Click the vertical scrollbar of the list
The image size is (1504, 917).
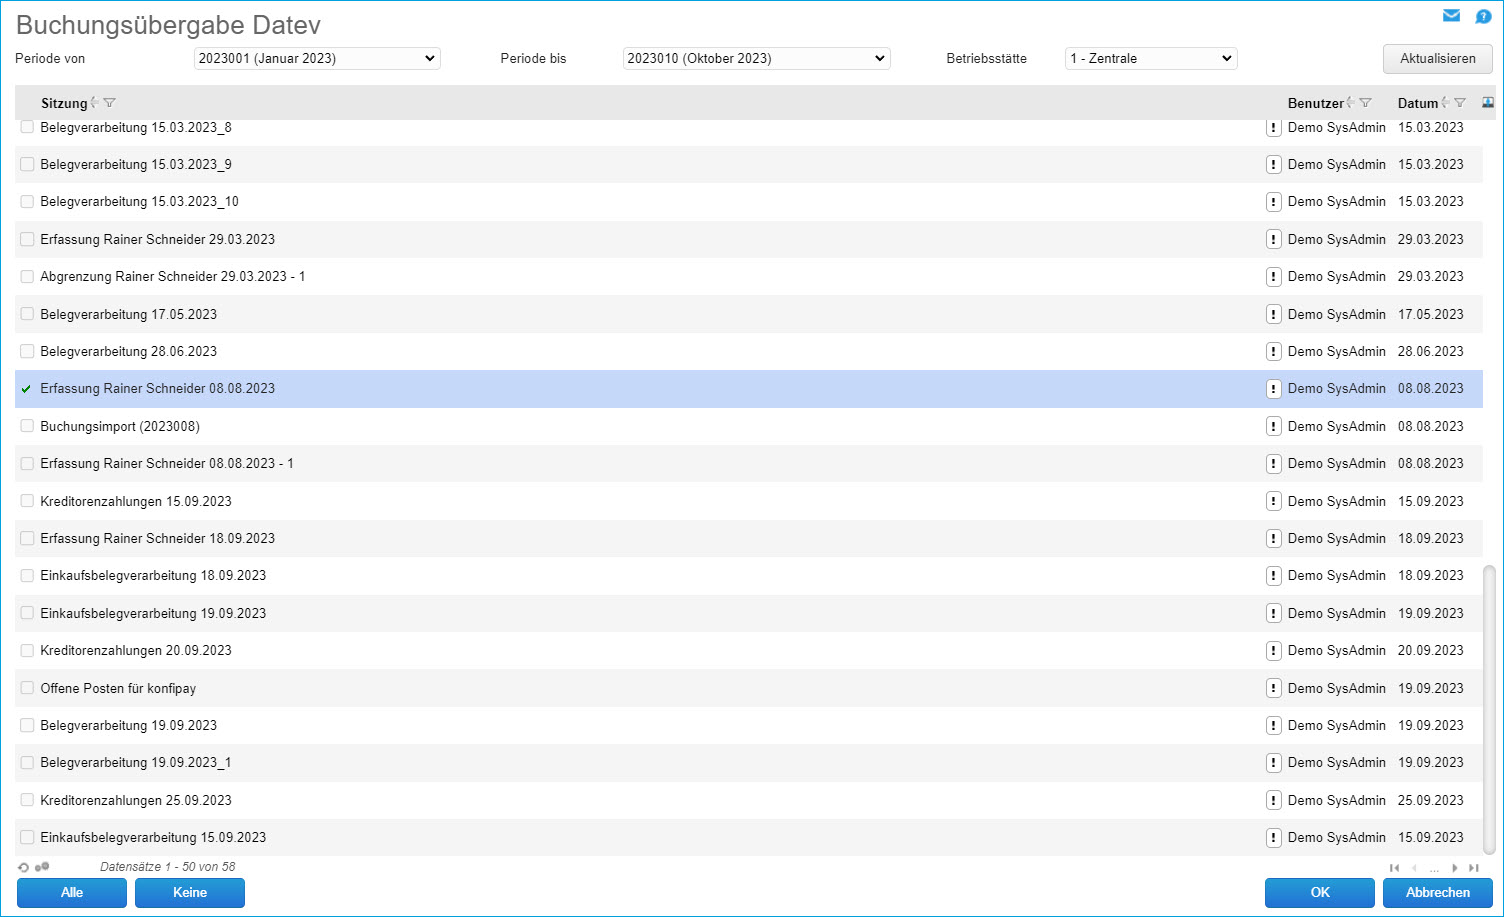[1489, 710]
